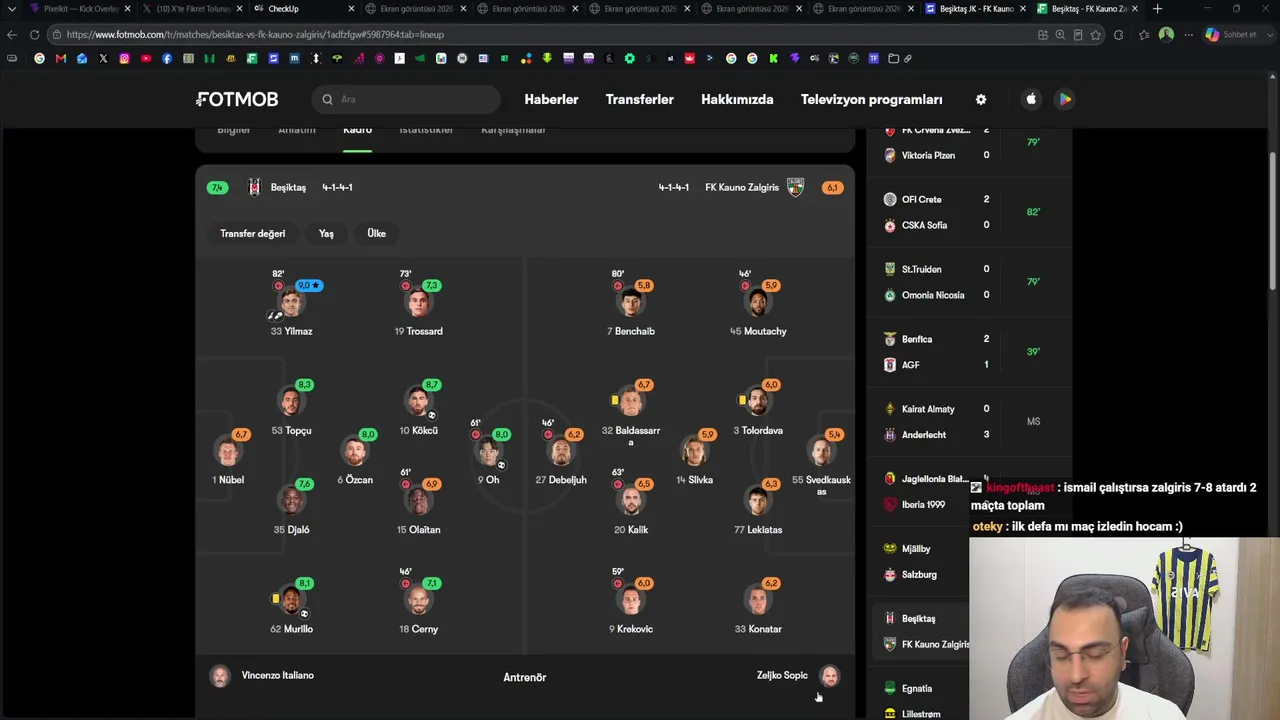Open the Google Play store icon
1280x720 pixels.
(1065, 99)
